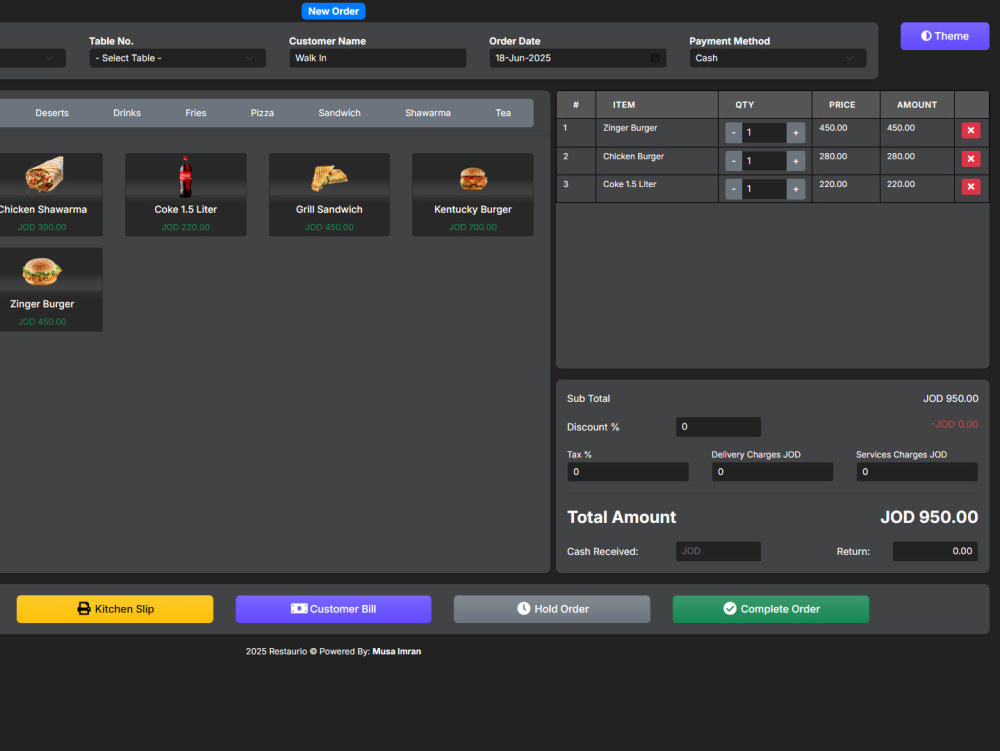Focus the Services Charges JOD input

click(x=916, y=472)
